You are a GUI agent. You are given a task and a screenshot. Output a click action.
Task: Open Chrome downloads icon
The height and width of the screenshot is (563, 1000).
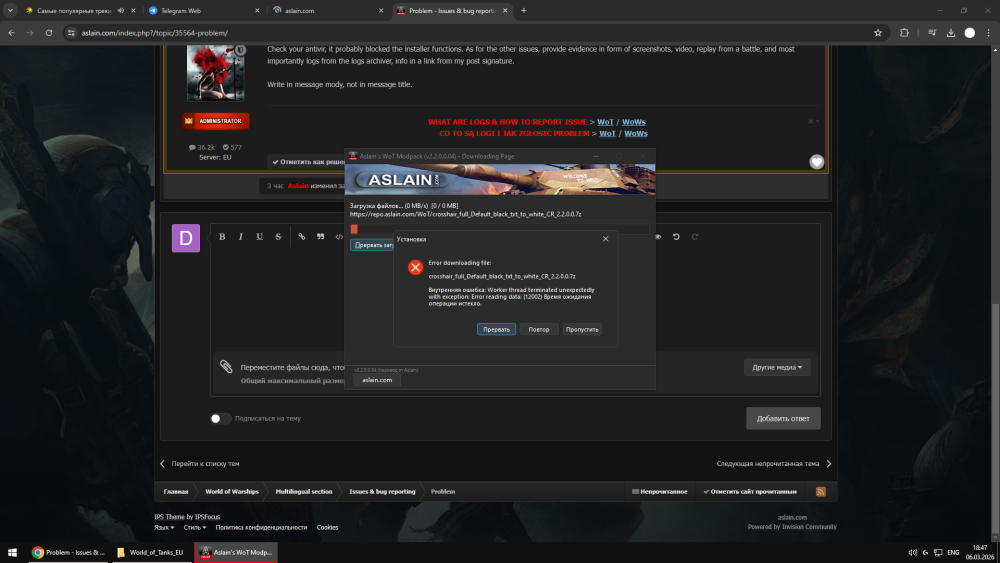pyautogui.click(x=950, y=33)
